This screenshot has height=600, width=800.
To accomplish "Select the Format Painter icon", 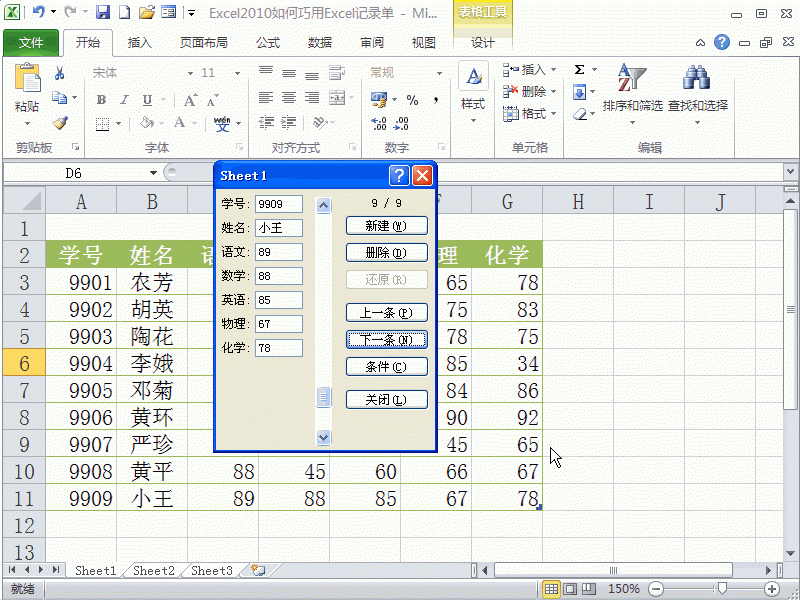I will [x=58, y=122].
